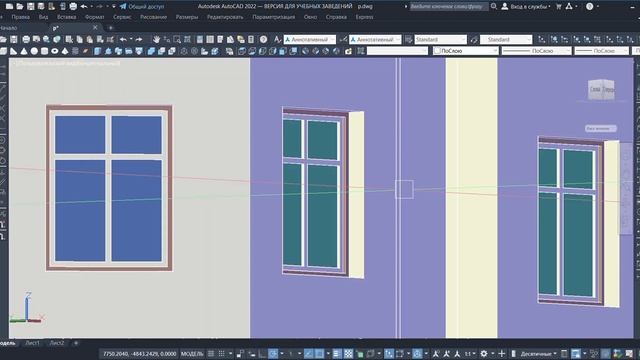This screenshot has height=360, width=640.
Task: Open the second ПоСлою lineweight dropdown
Action: coord(602,51)
